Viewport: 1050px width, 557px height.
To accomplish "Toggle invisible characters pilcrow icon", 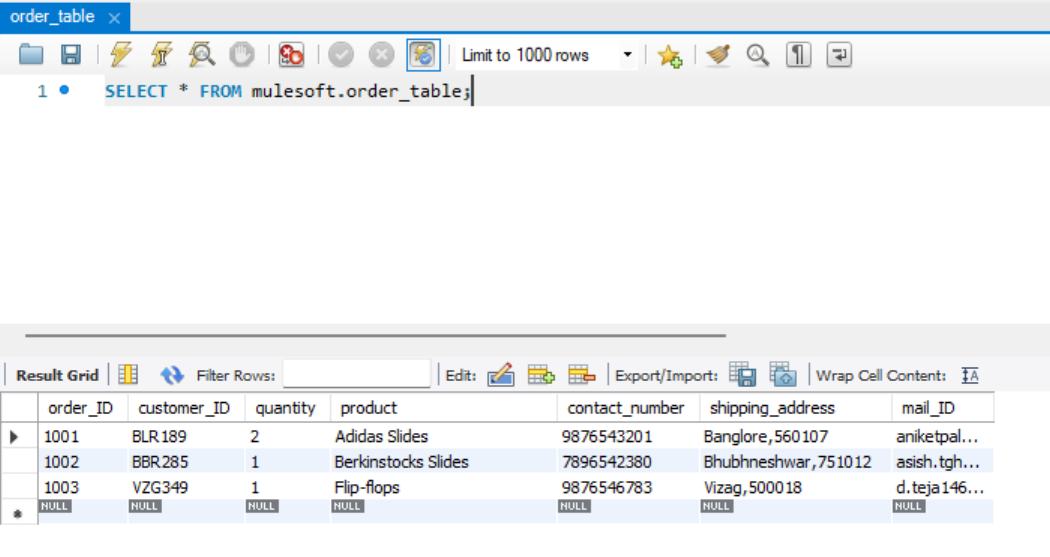I will coord(798,55).
